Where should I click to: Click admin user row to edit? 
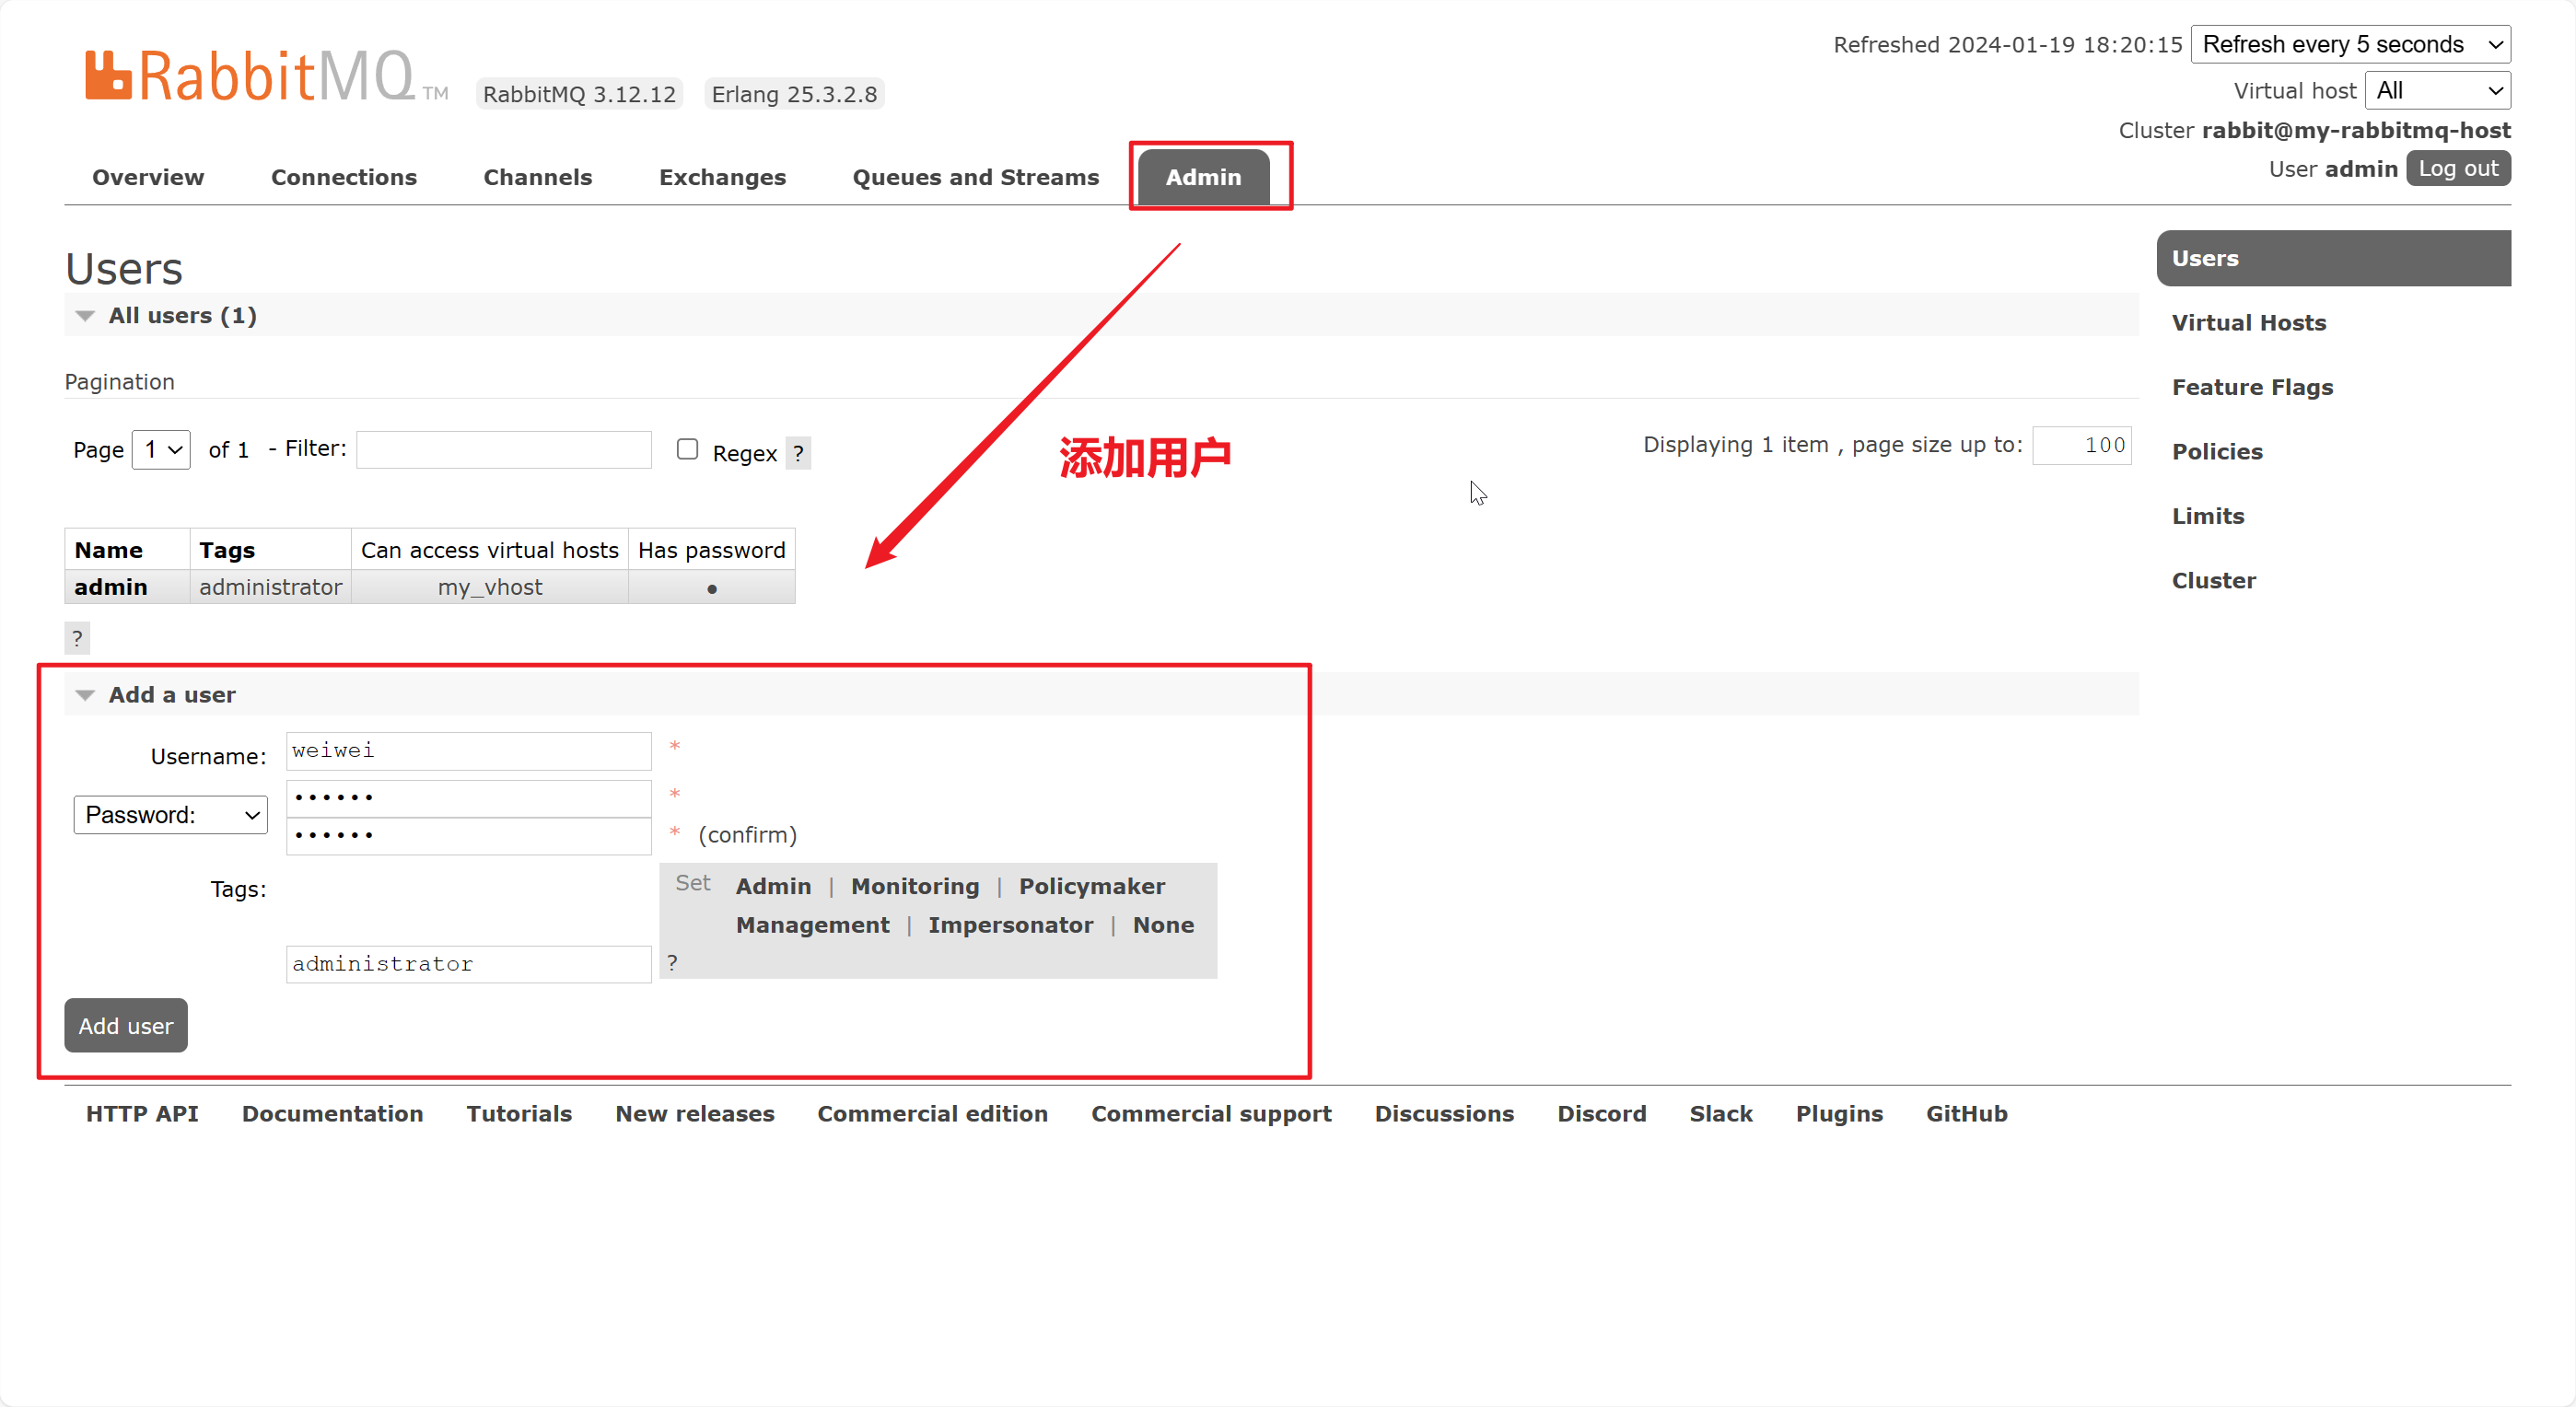click(108, 587)
